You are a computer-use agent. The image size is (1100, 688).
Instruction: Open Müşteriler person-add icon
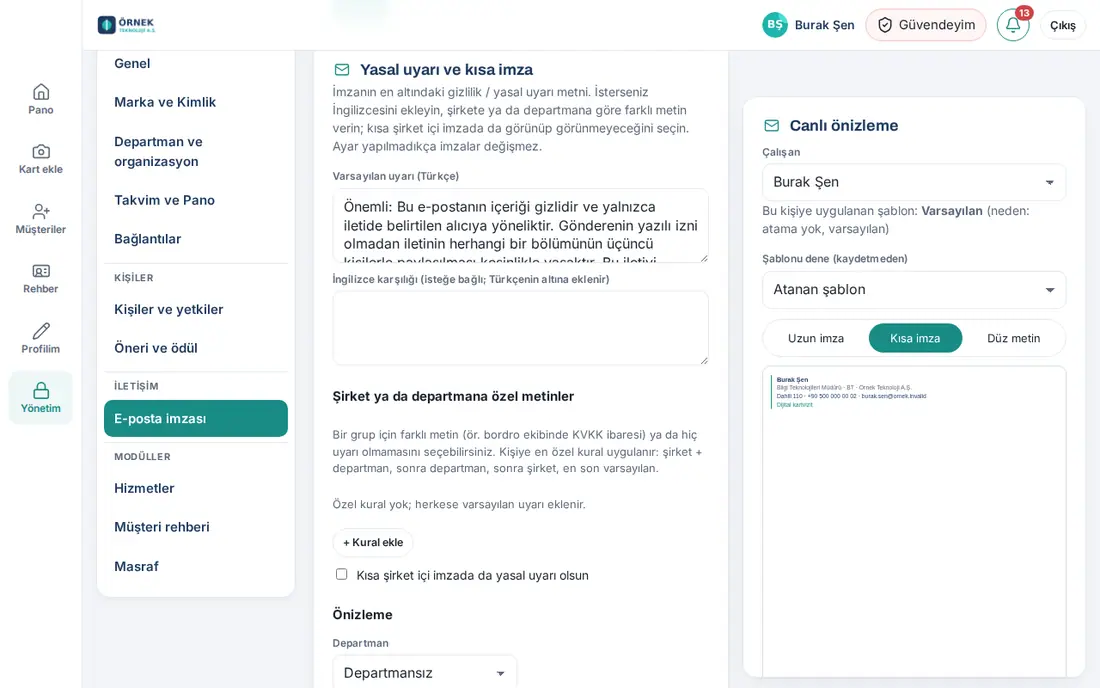click(x=41, y=211)
